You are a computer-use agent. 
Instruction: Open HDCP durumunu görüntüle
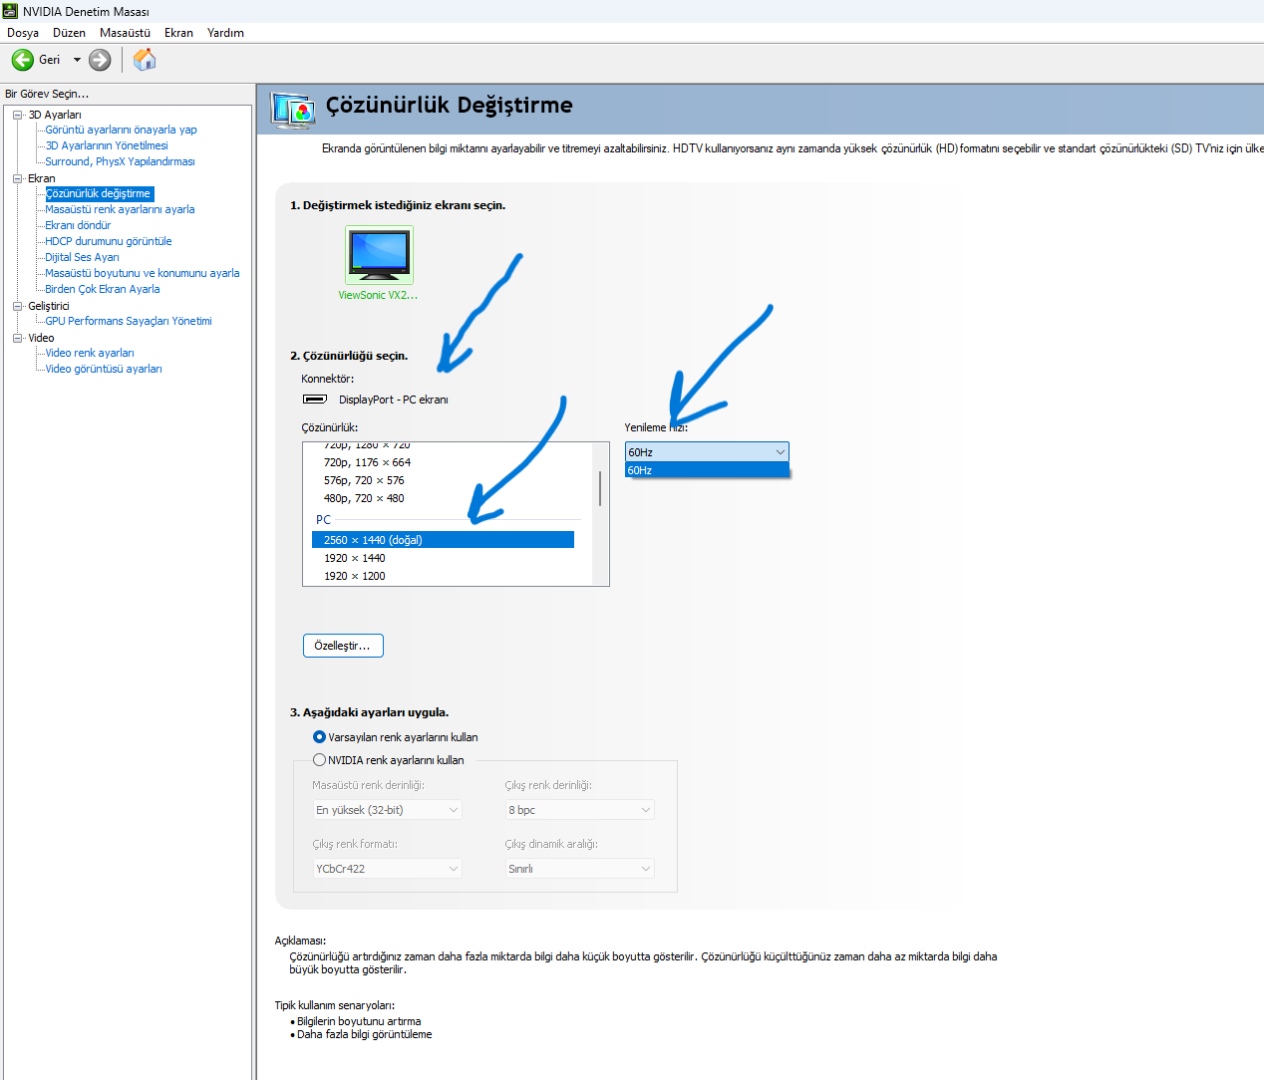(108, 242)
